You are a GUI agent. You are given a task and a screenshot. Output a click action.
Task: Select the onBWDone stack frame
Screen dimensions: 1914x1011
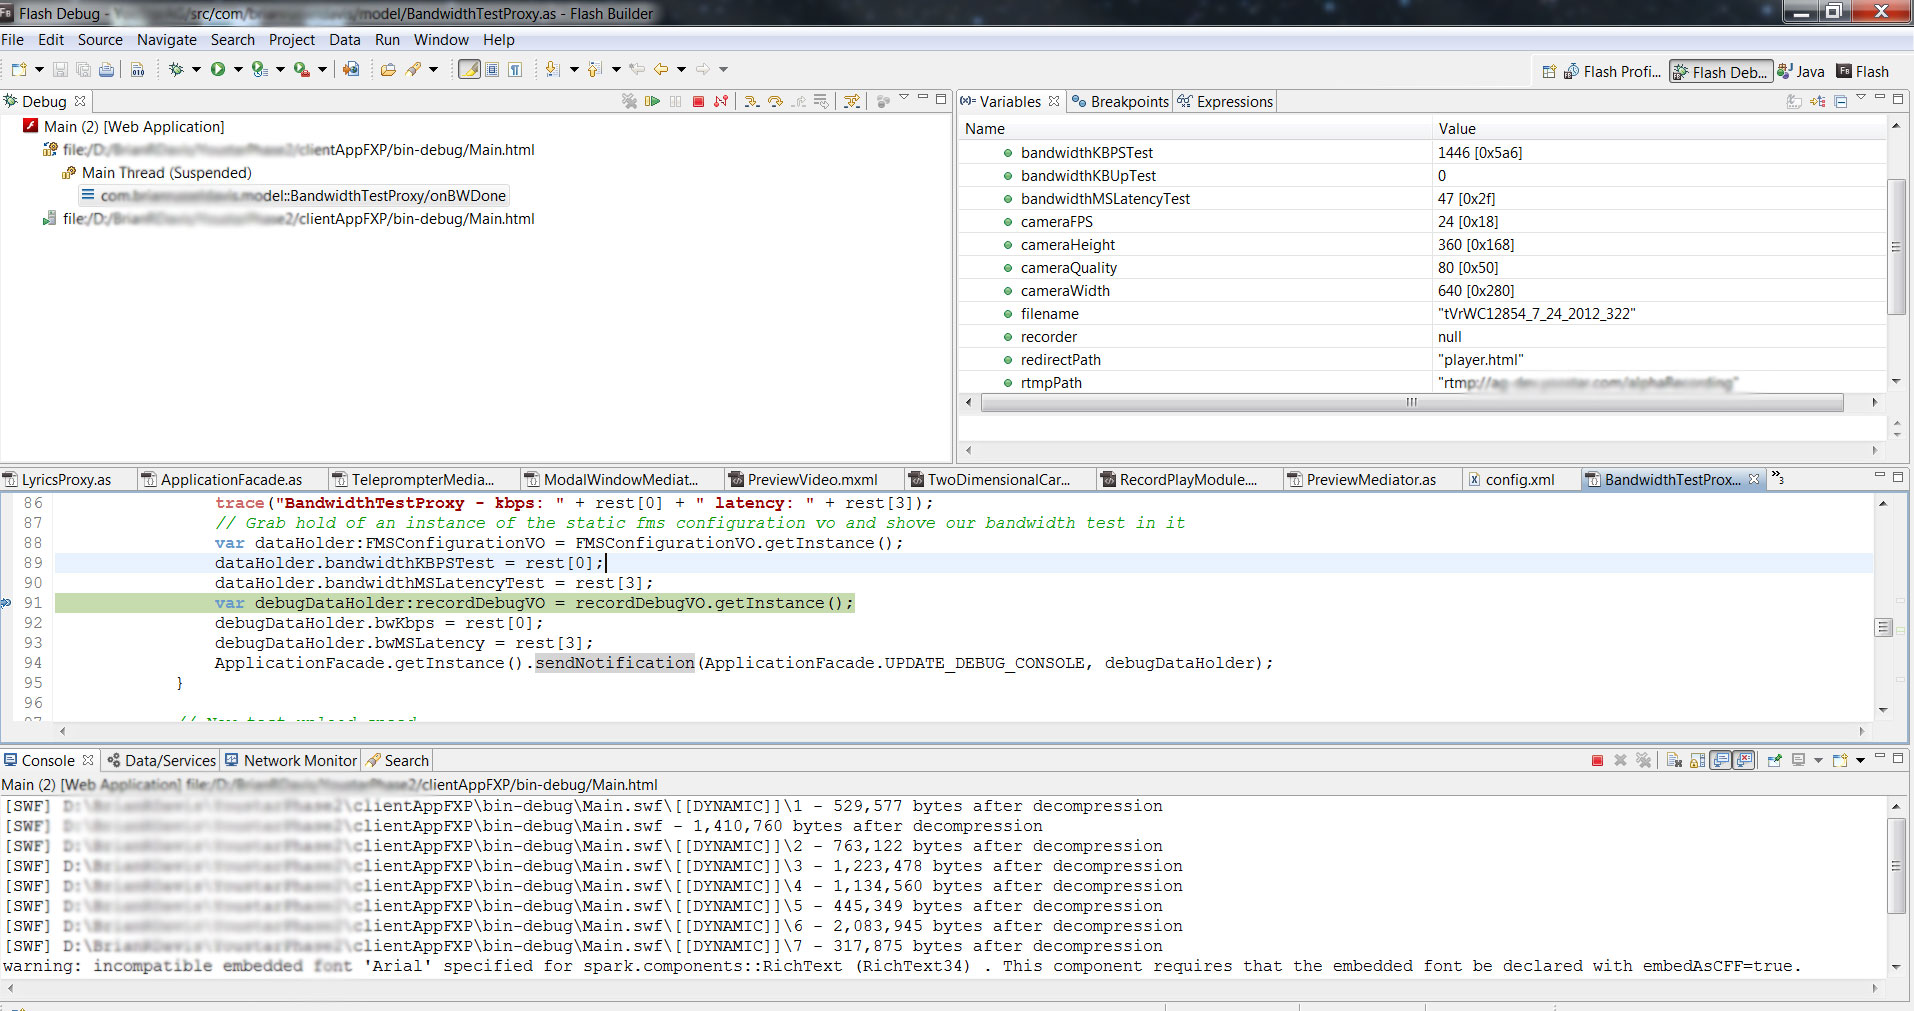pyautogui.click(x=302, y=196)
